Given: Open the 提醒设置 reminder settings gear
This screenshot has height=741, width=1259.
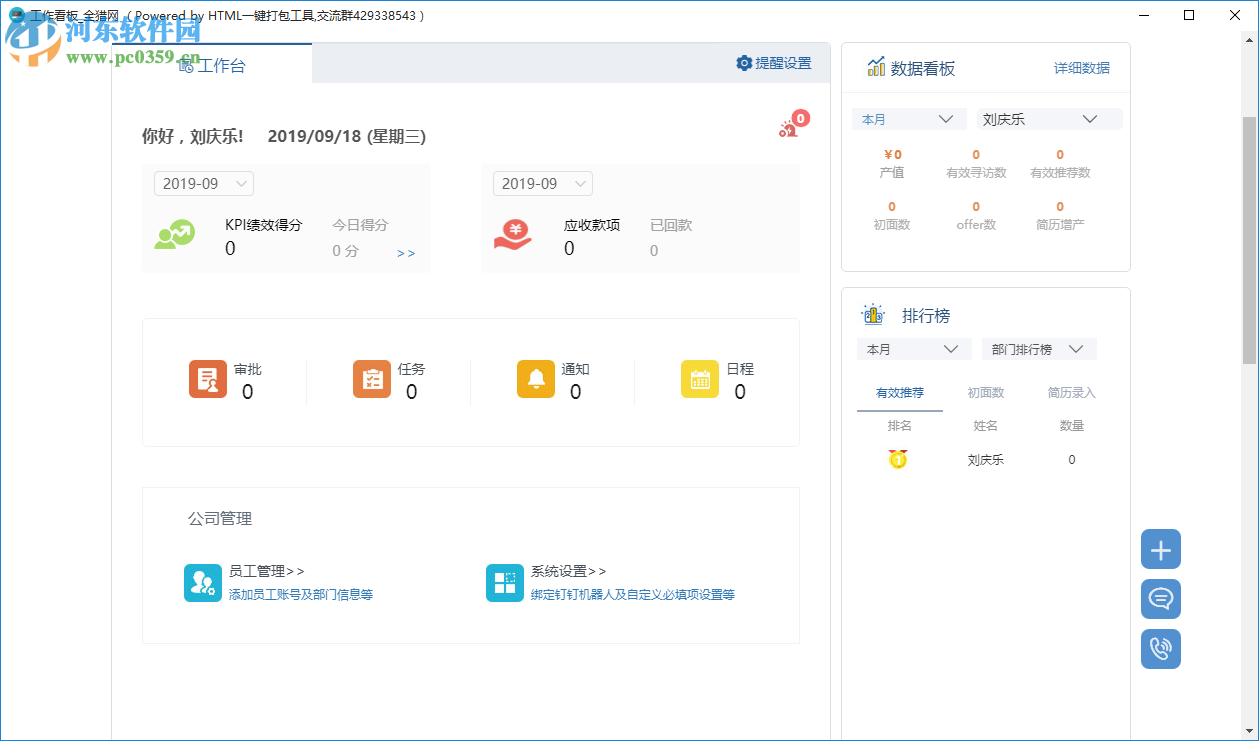Looking at the screenshot, I should click(x=744, y=62).
